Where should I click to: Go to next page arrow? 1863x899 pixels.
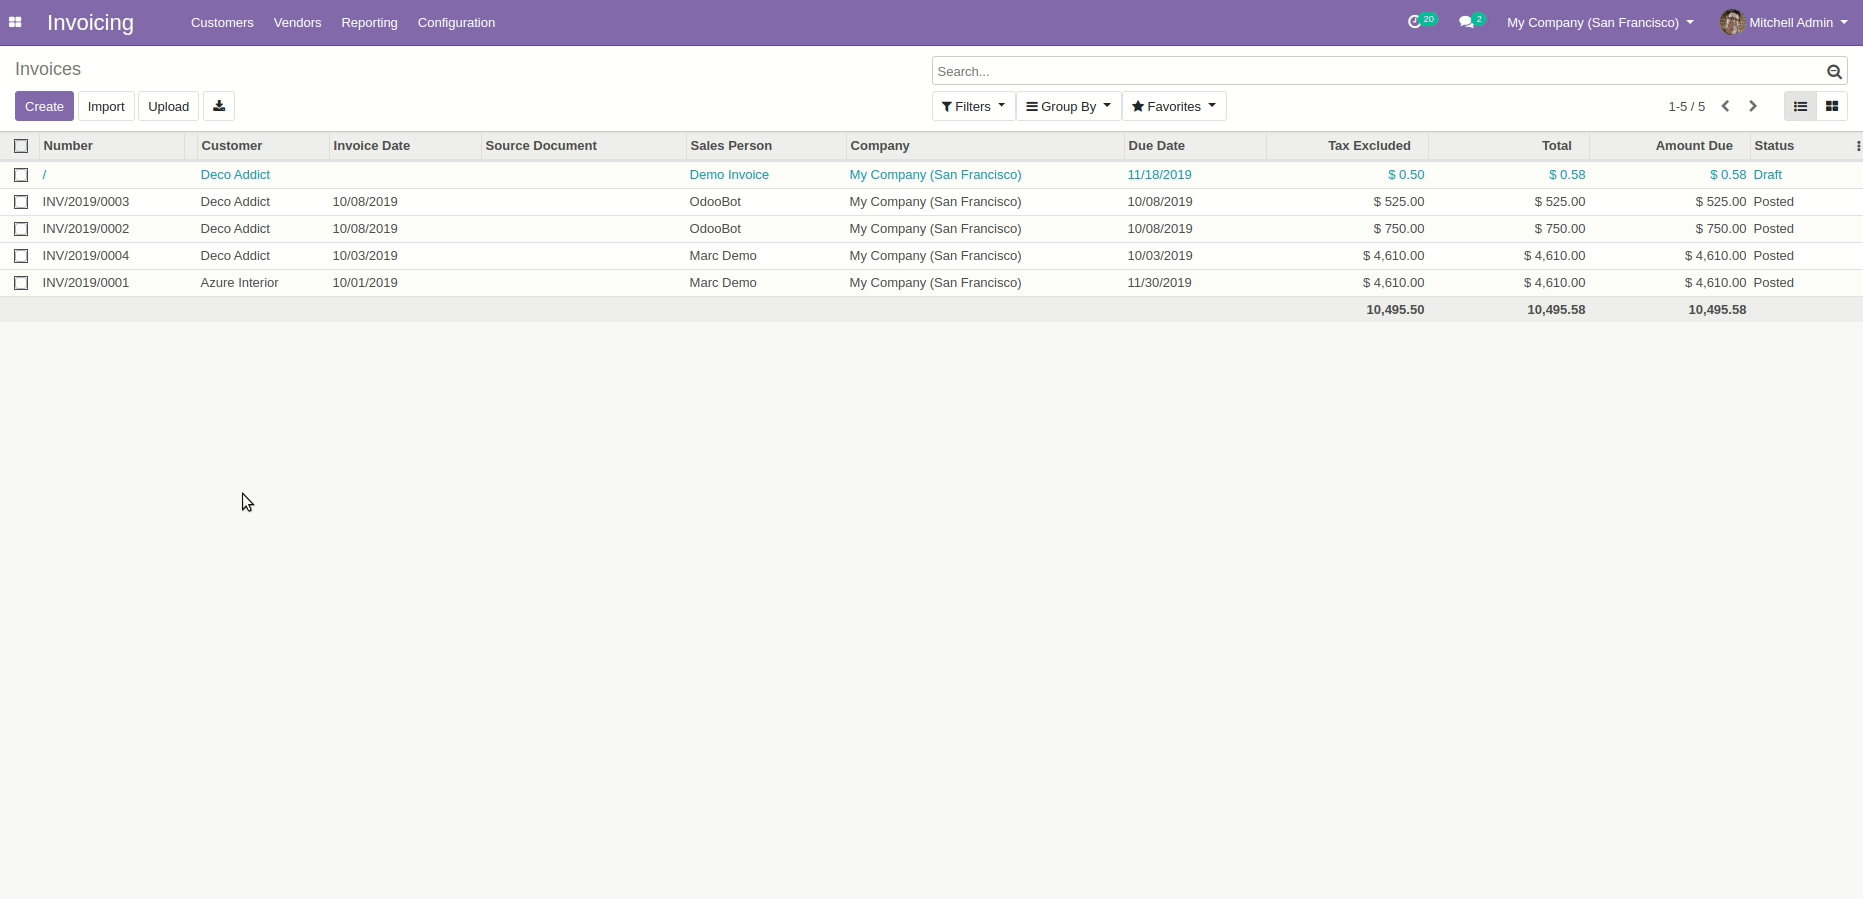tap(1753, 106)
